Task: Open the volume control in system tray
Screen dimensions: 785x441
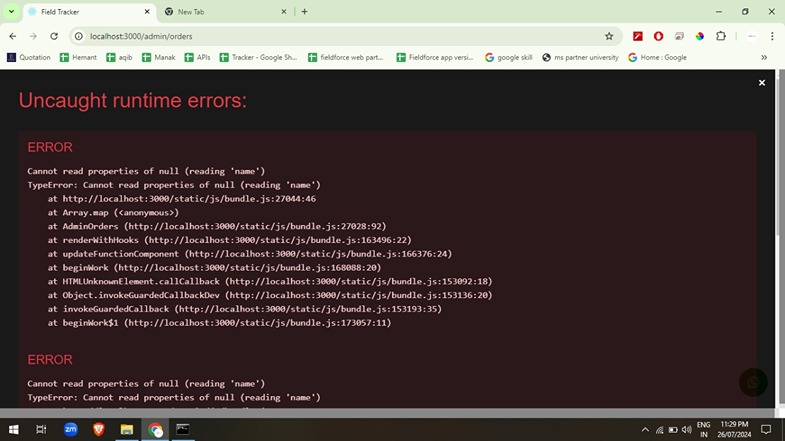Action: 686,429
